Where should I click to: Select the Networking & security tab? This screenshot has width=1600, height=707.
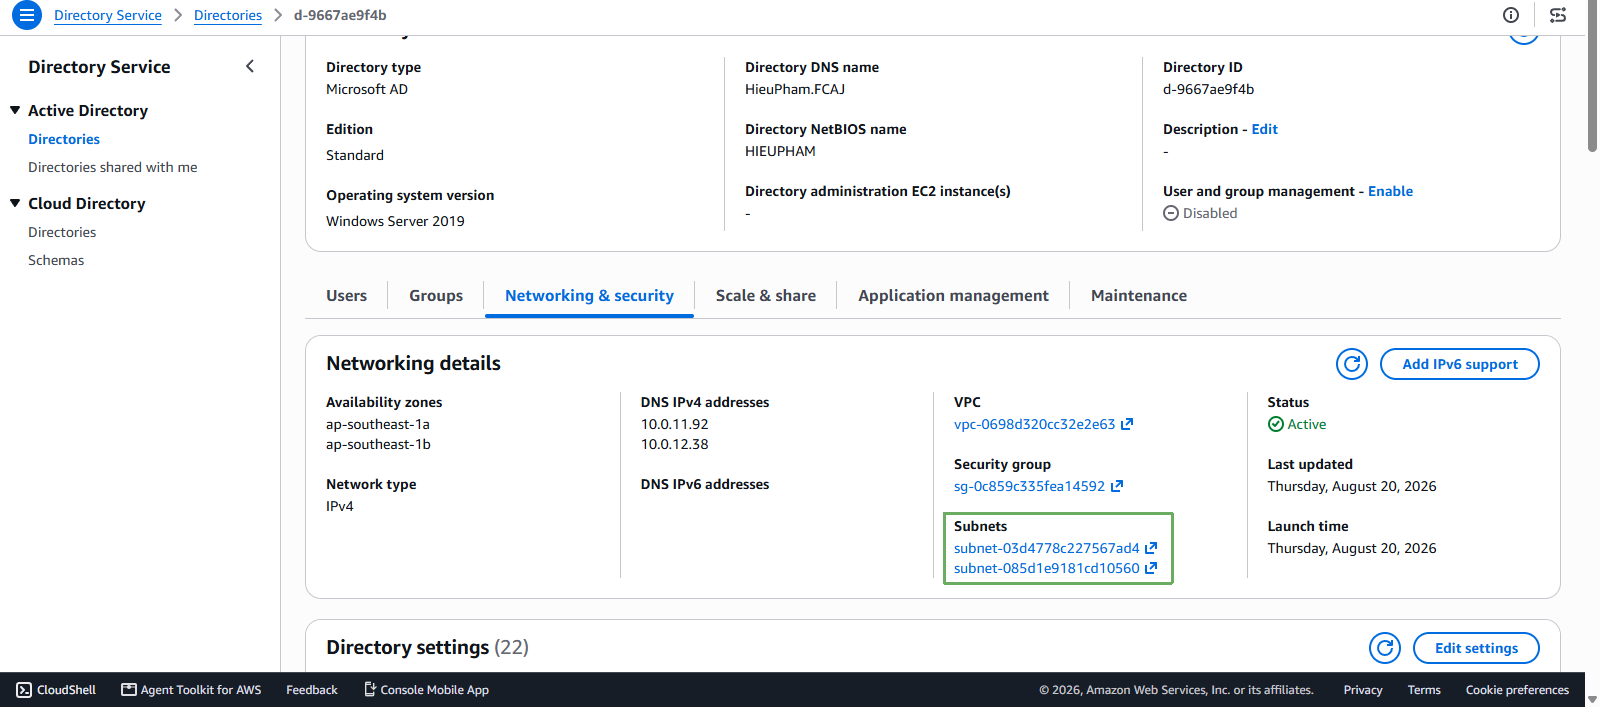(x=589, y=296)
